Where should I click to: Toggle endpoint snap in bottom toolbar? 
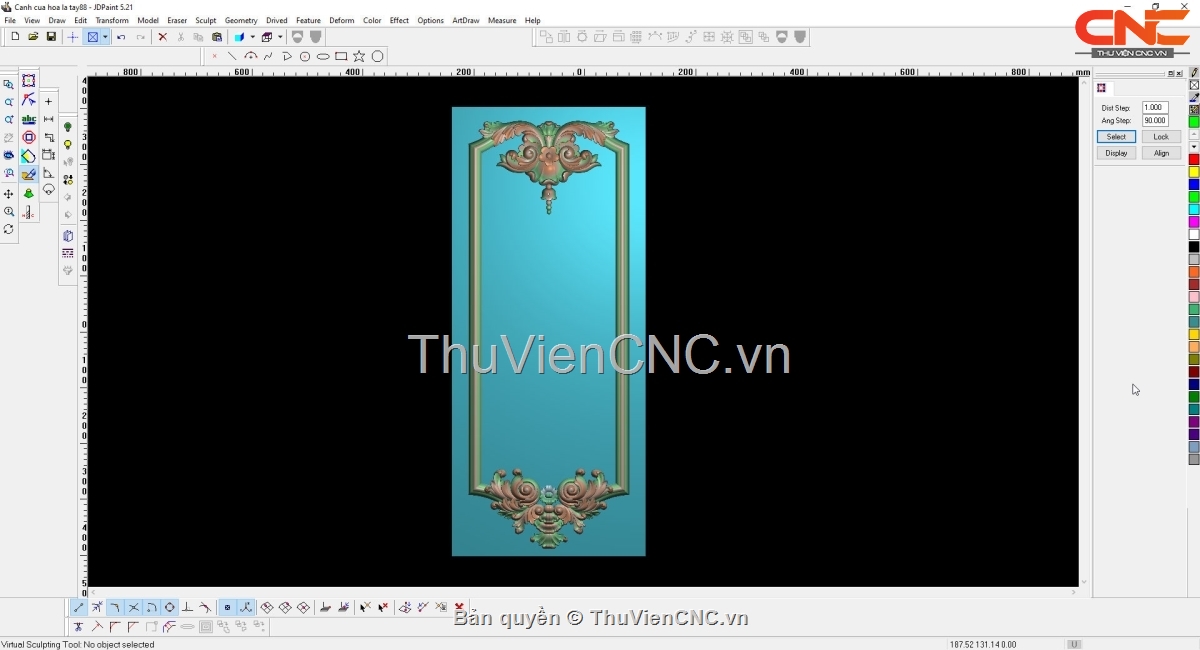click(x=79, y=607)
